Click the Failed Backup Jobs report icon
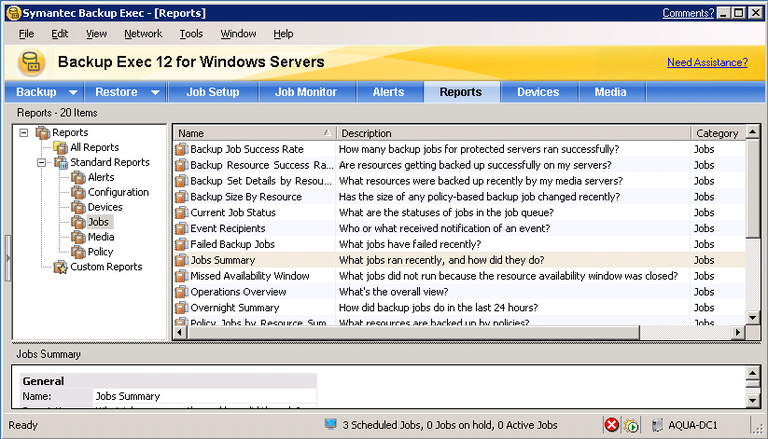Viewport: 768px width, 439px height. click(181, 244)
